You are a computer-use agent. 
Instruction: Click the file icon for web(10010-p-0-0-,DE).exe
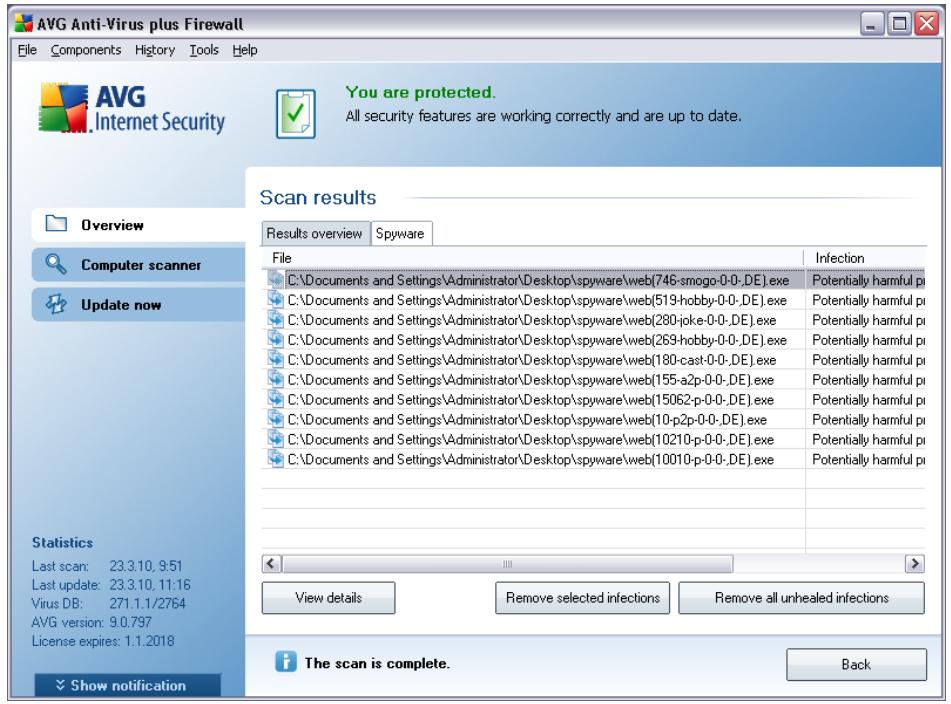[275, 460]
